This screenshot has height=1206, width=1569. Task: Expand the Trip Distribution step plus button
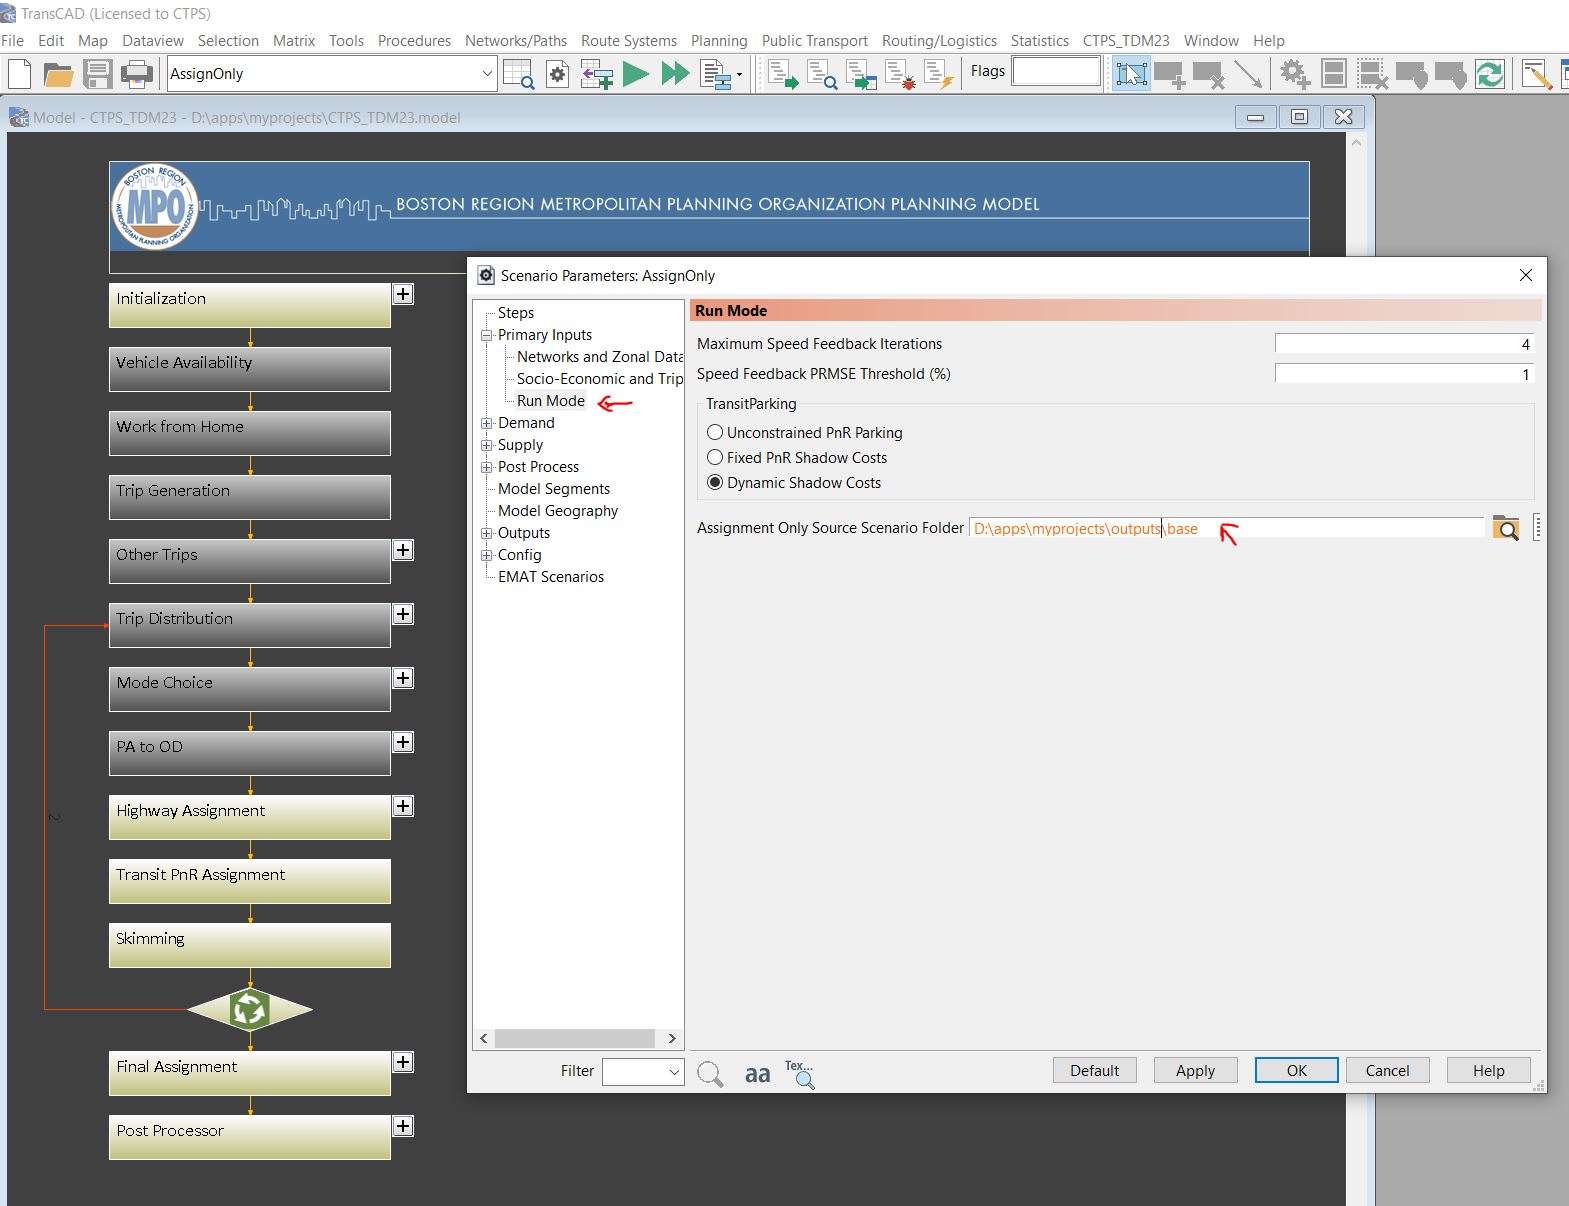[403, 614]
